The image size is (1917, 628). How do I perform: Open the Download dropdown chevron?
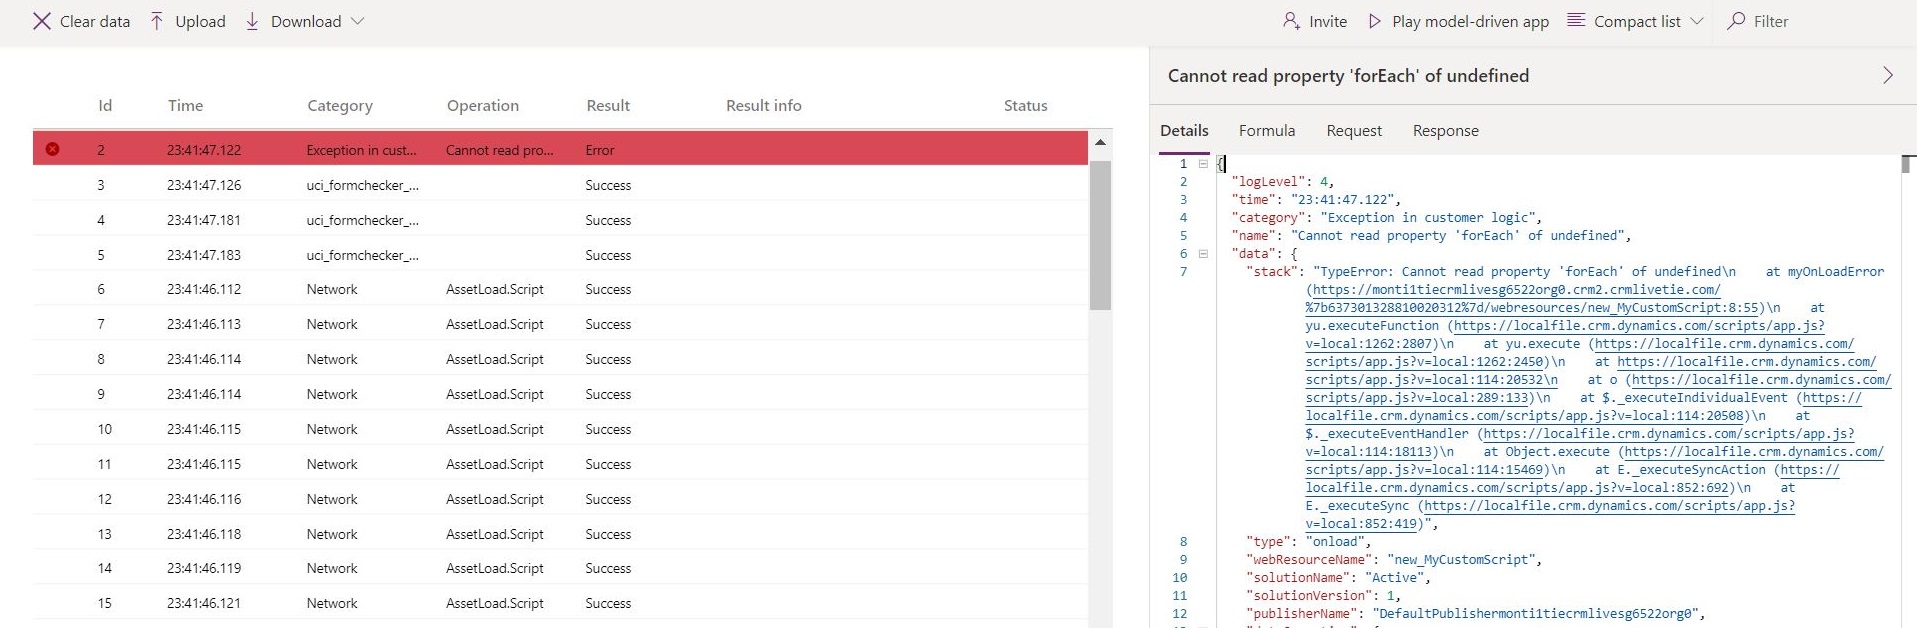[358, 21]
